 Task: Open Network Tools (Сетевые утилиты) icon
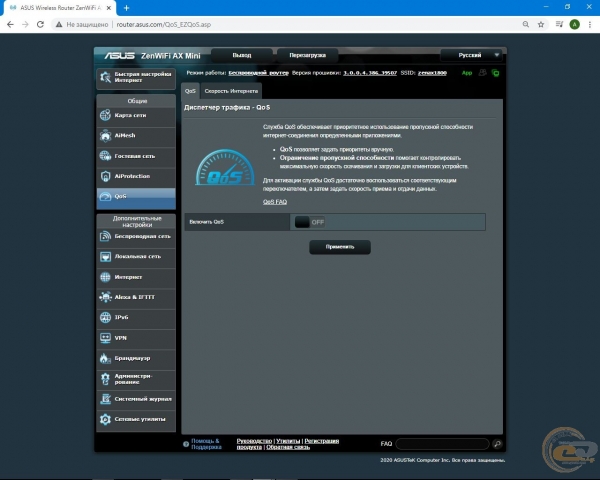pyautogui.click(x=105, y=419)
